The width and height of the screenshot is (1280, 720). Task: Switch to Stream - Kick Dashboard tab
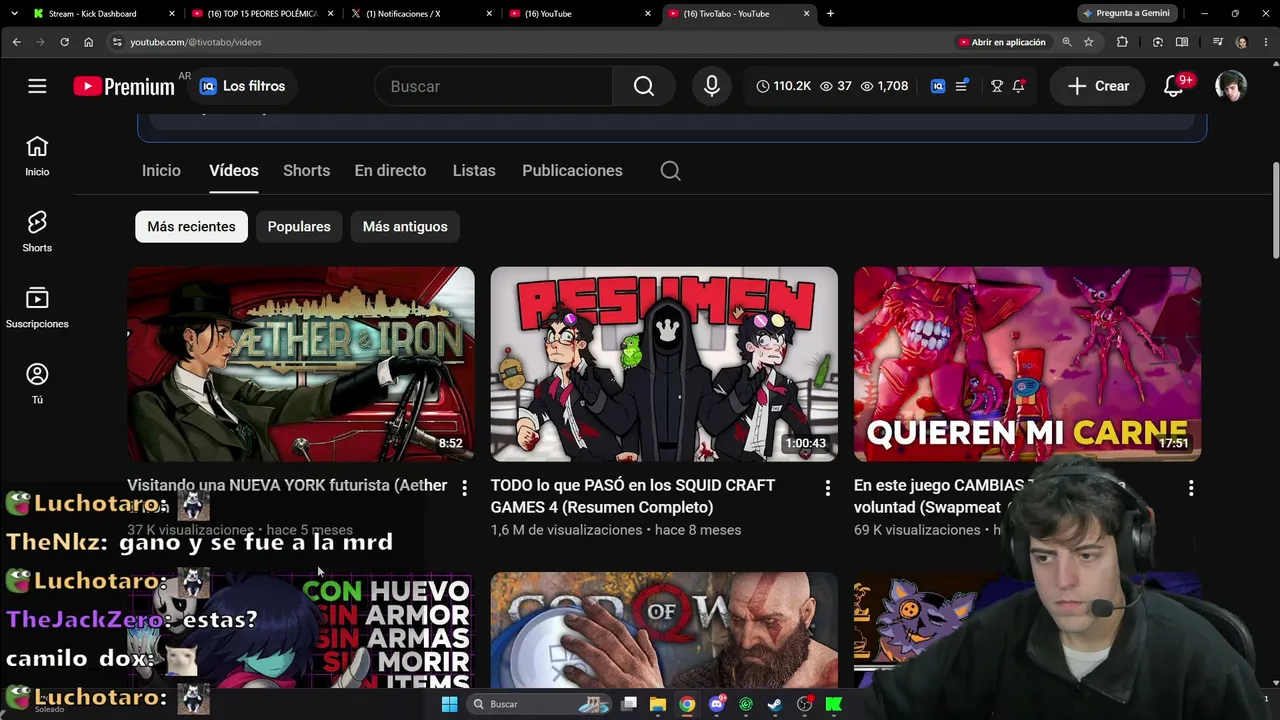point(104,14)
